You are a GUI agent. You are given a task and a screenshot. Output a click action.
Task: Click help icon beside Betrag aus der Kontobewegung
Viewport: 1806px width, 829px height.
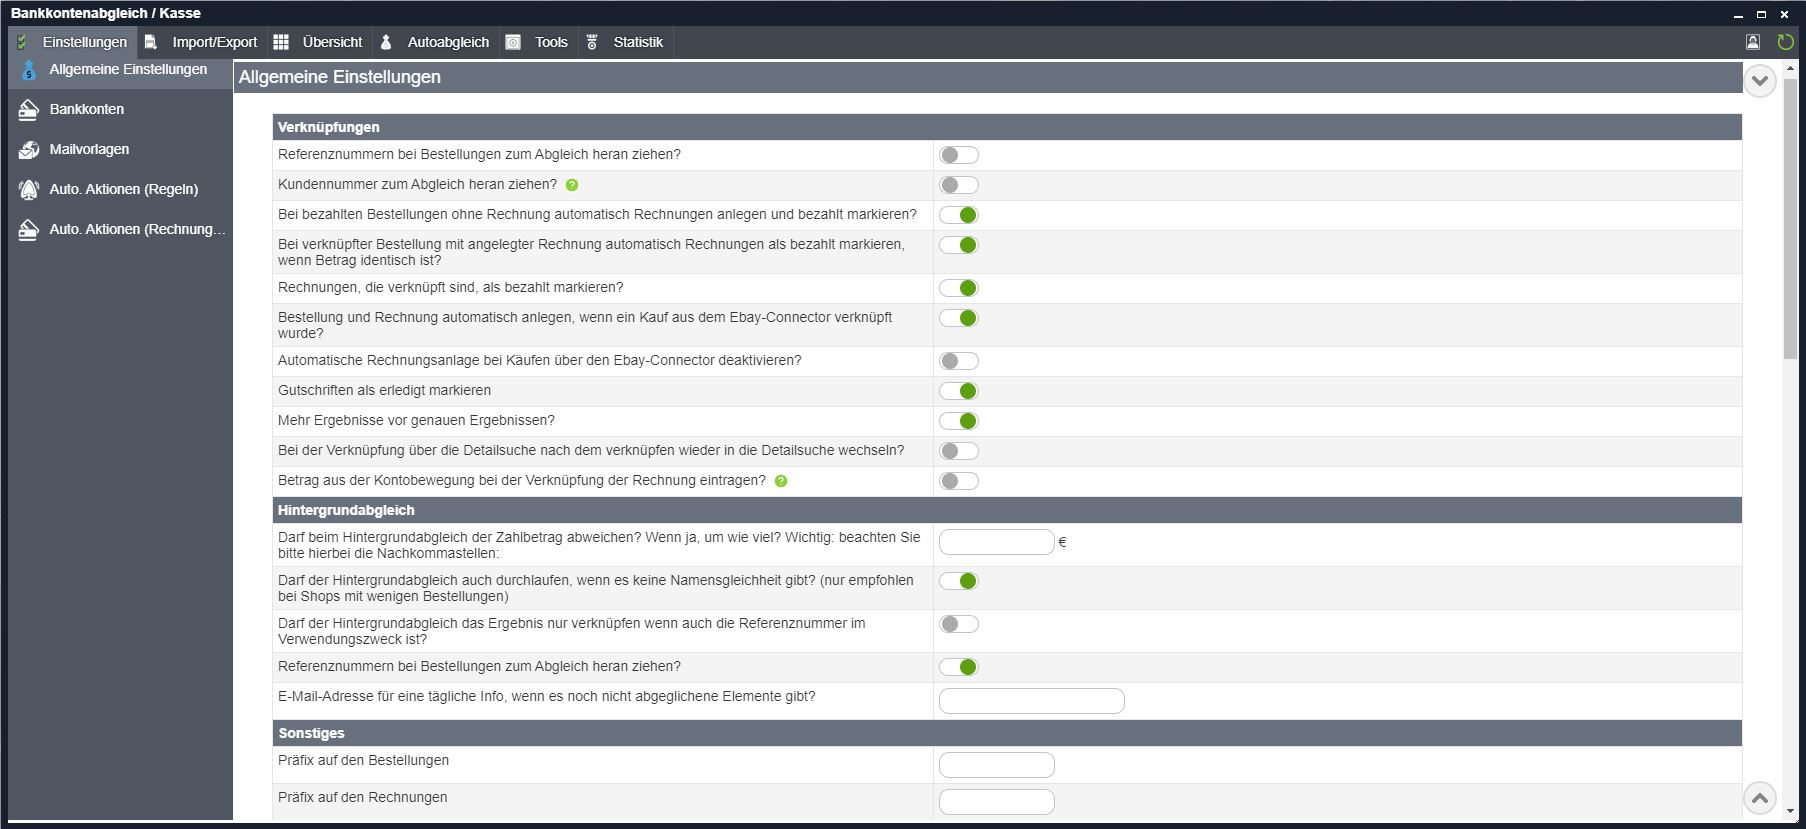point(781,481)
